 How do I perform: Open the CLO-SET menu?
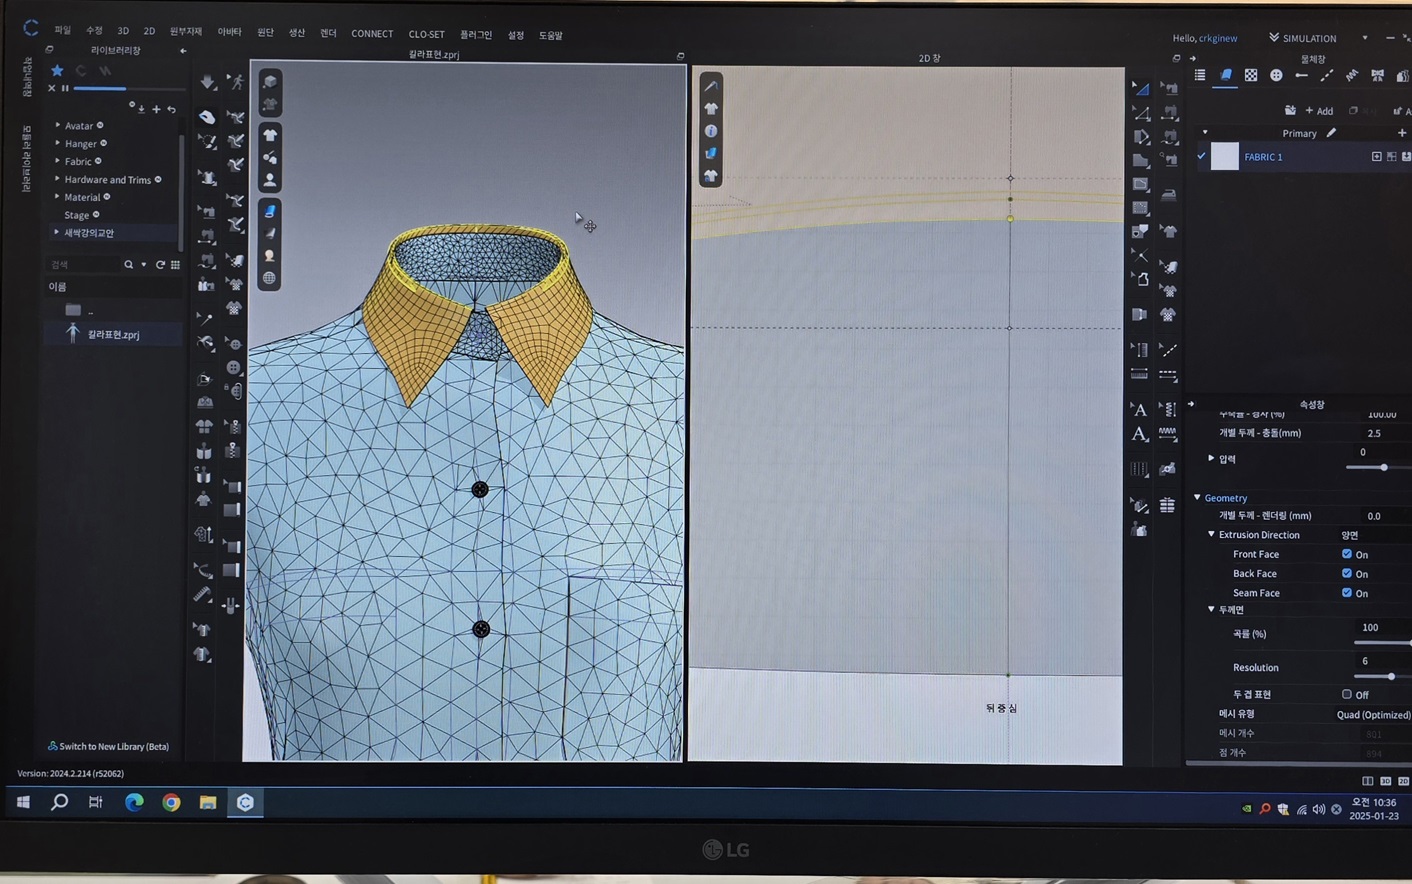[x=426, y=34]
